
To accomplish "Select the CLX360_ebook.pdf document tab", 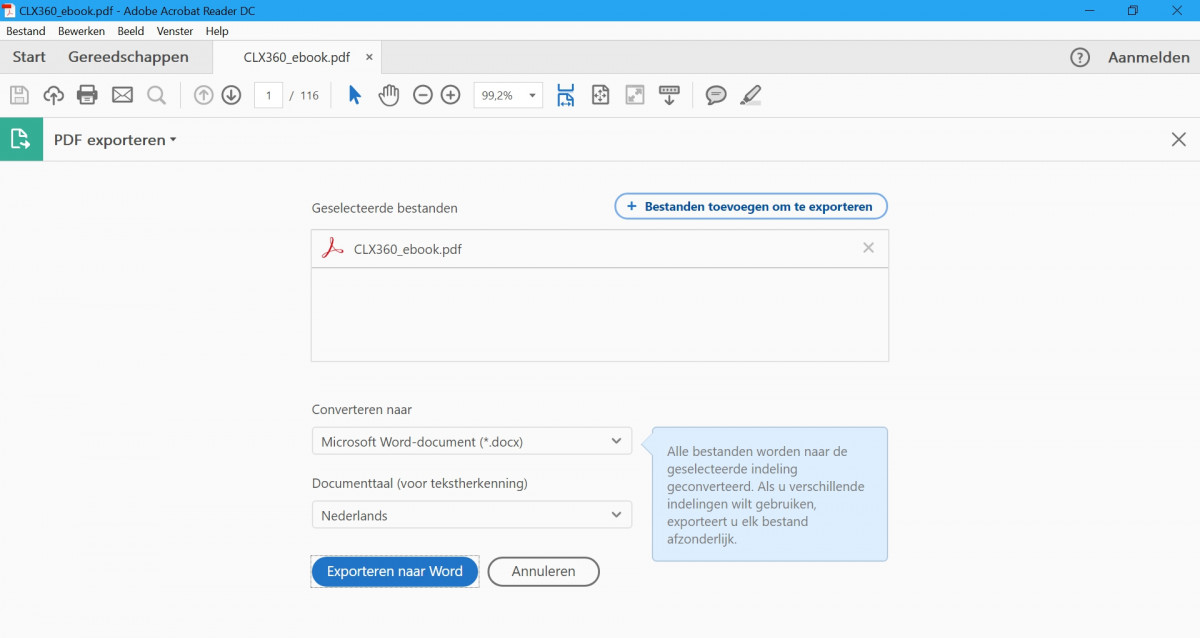I will tap(297, 57).
